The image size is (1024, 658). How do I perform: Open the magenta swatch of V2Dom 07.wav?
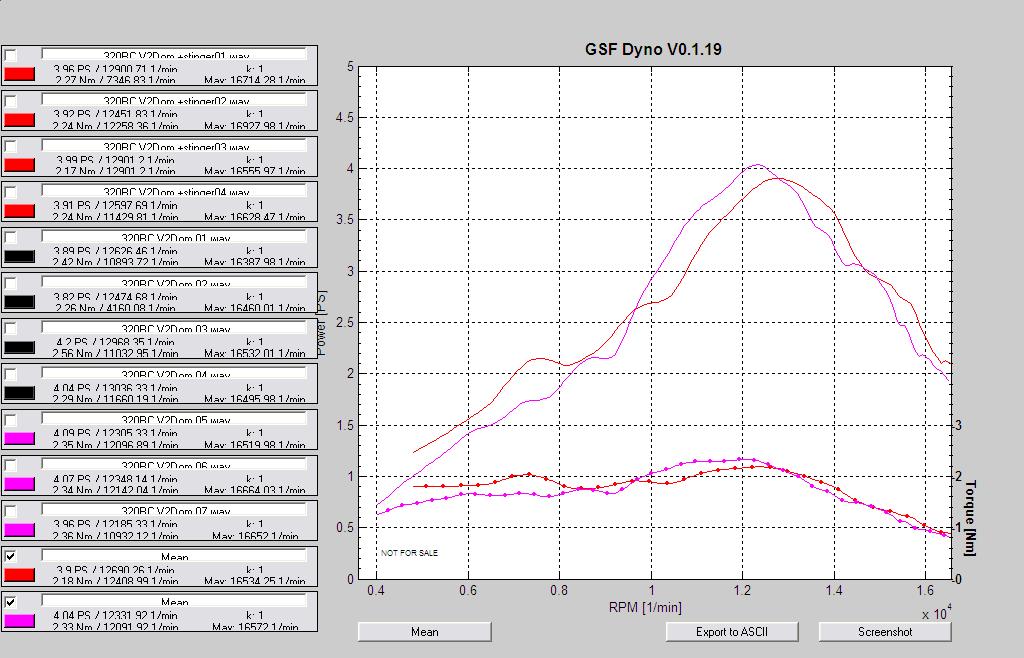[x=20, y=530]
